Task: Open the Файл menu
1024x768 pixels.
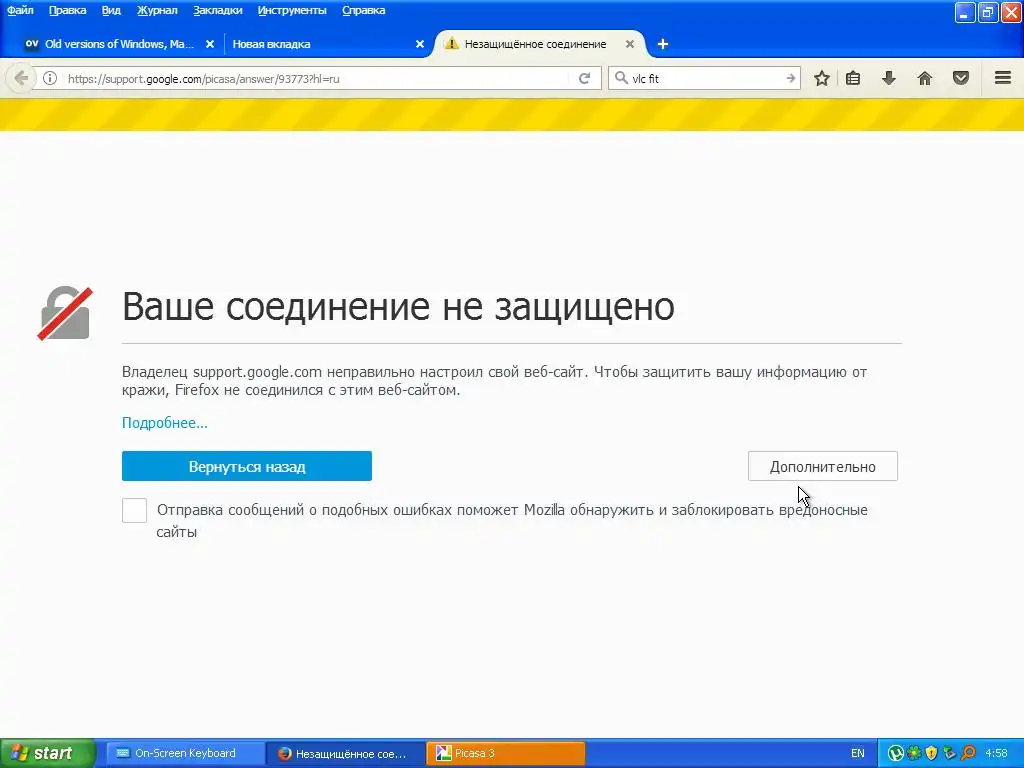Action: pos(20,10)
